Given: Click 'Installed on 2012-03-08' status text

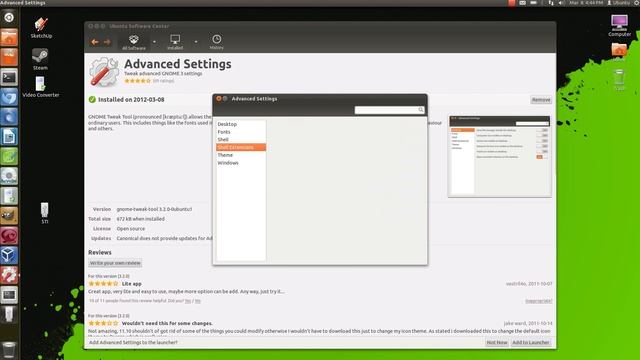Looking at the screenshot, I should [x=131, y=100].
